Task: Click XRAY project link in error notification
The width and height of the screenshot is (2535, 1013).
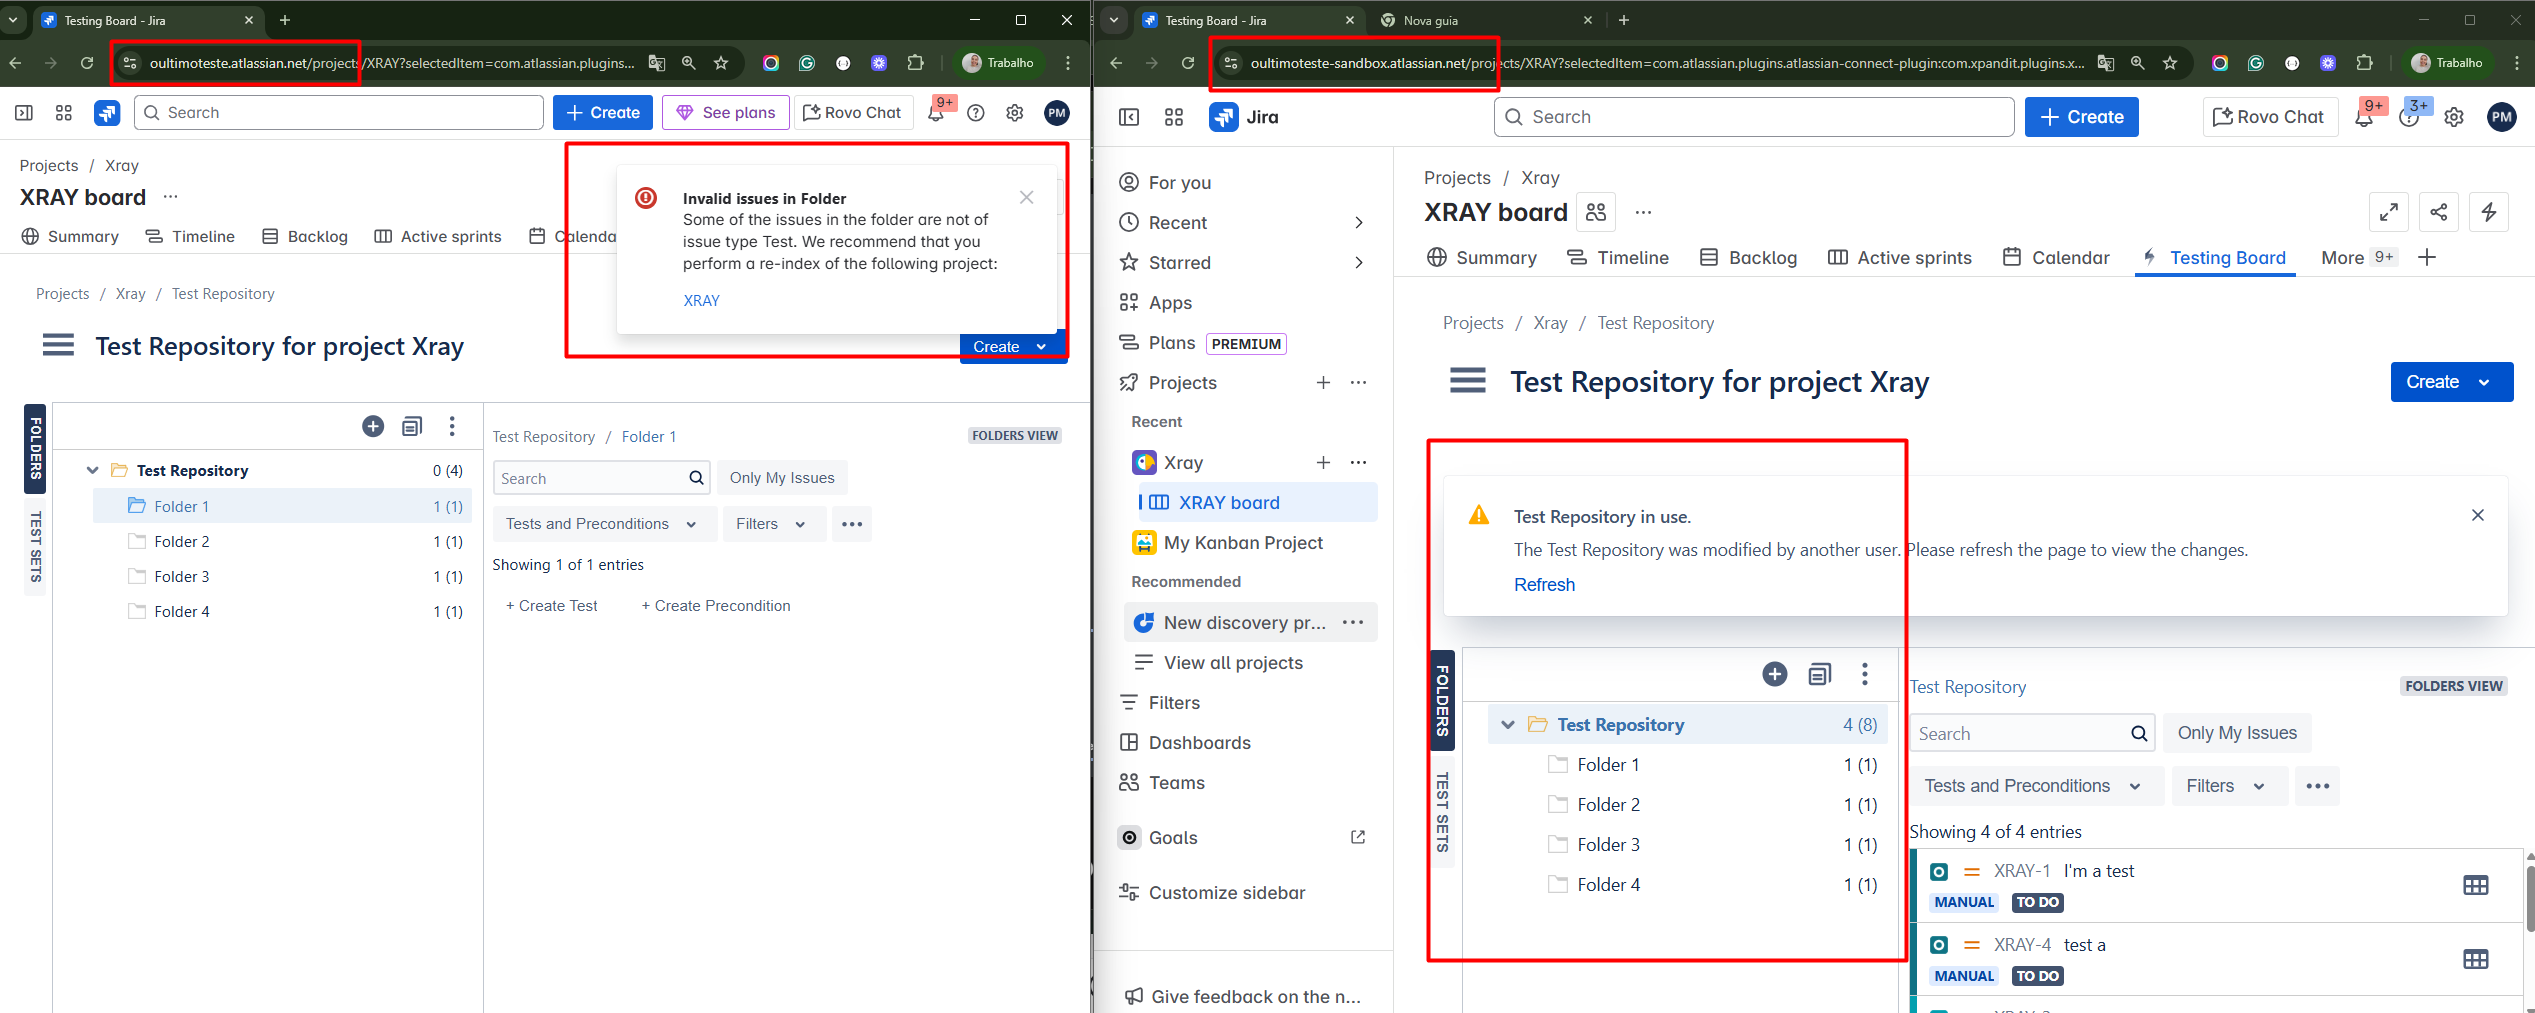Action: (x=701, y=300)
